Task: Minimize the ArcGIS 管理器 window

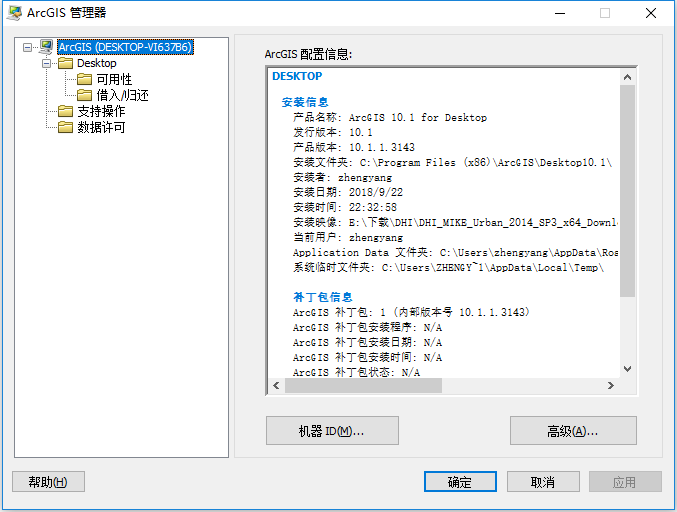Action: pyautogui.click(x=560, y=13)
